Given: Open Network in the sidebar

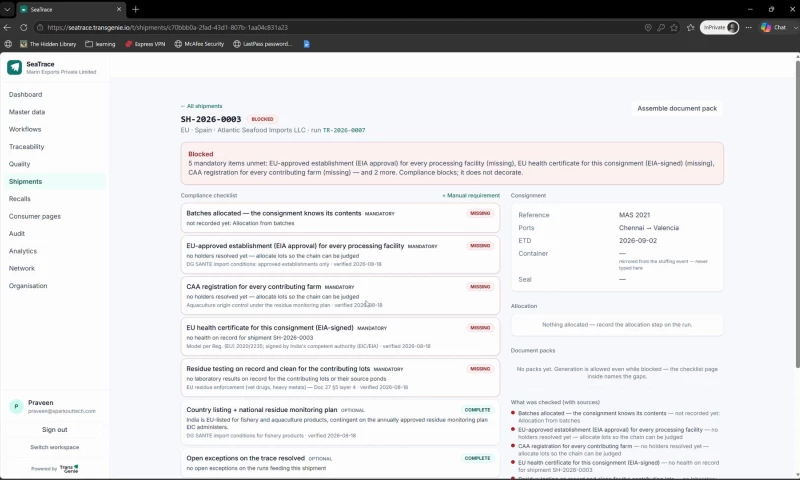Looking at the screenshot, I should (22, 268).
